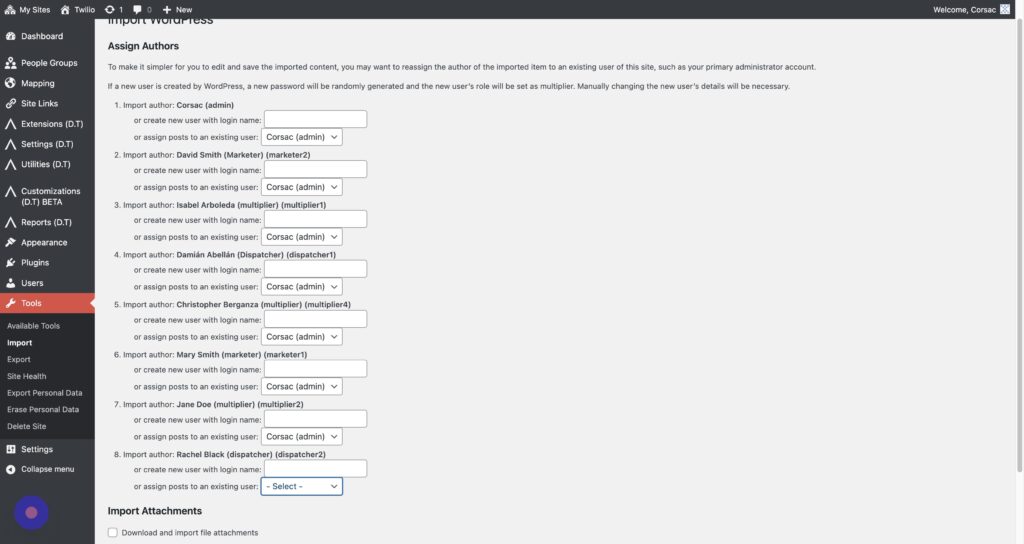
Task: Enable Download and import file attachments checkbox
Action: pyautogui.click(x=113, y=532)
